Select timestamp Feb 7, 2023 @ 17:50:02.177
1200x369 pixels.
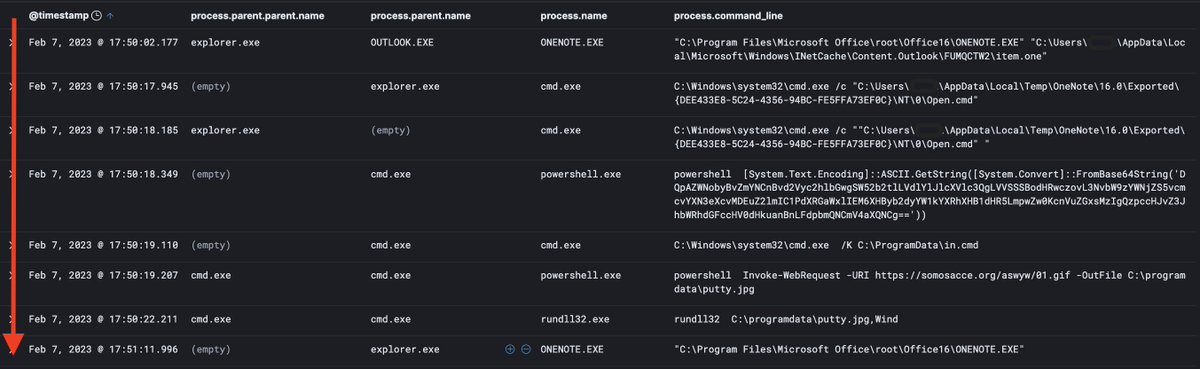[104, 43]
